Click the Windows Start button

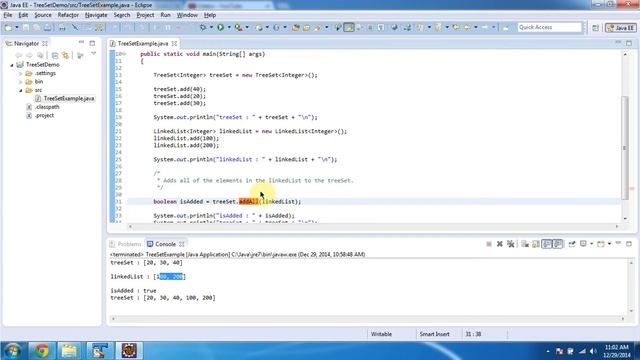(12, 351)
